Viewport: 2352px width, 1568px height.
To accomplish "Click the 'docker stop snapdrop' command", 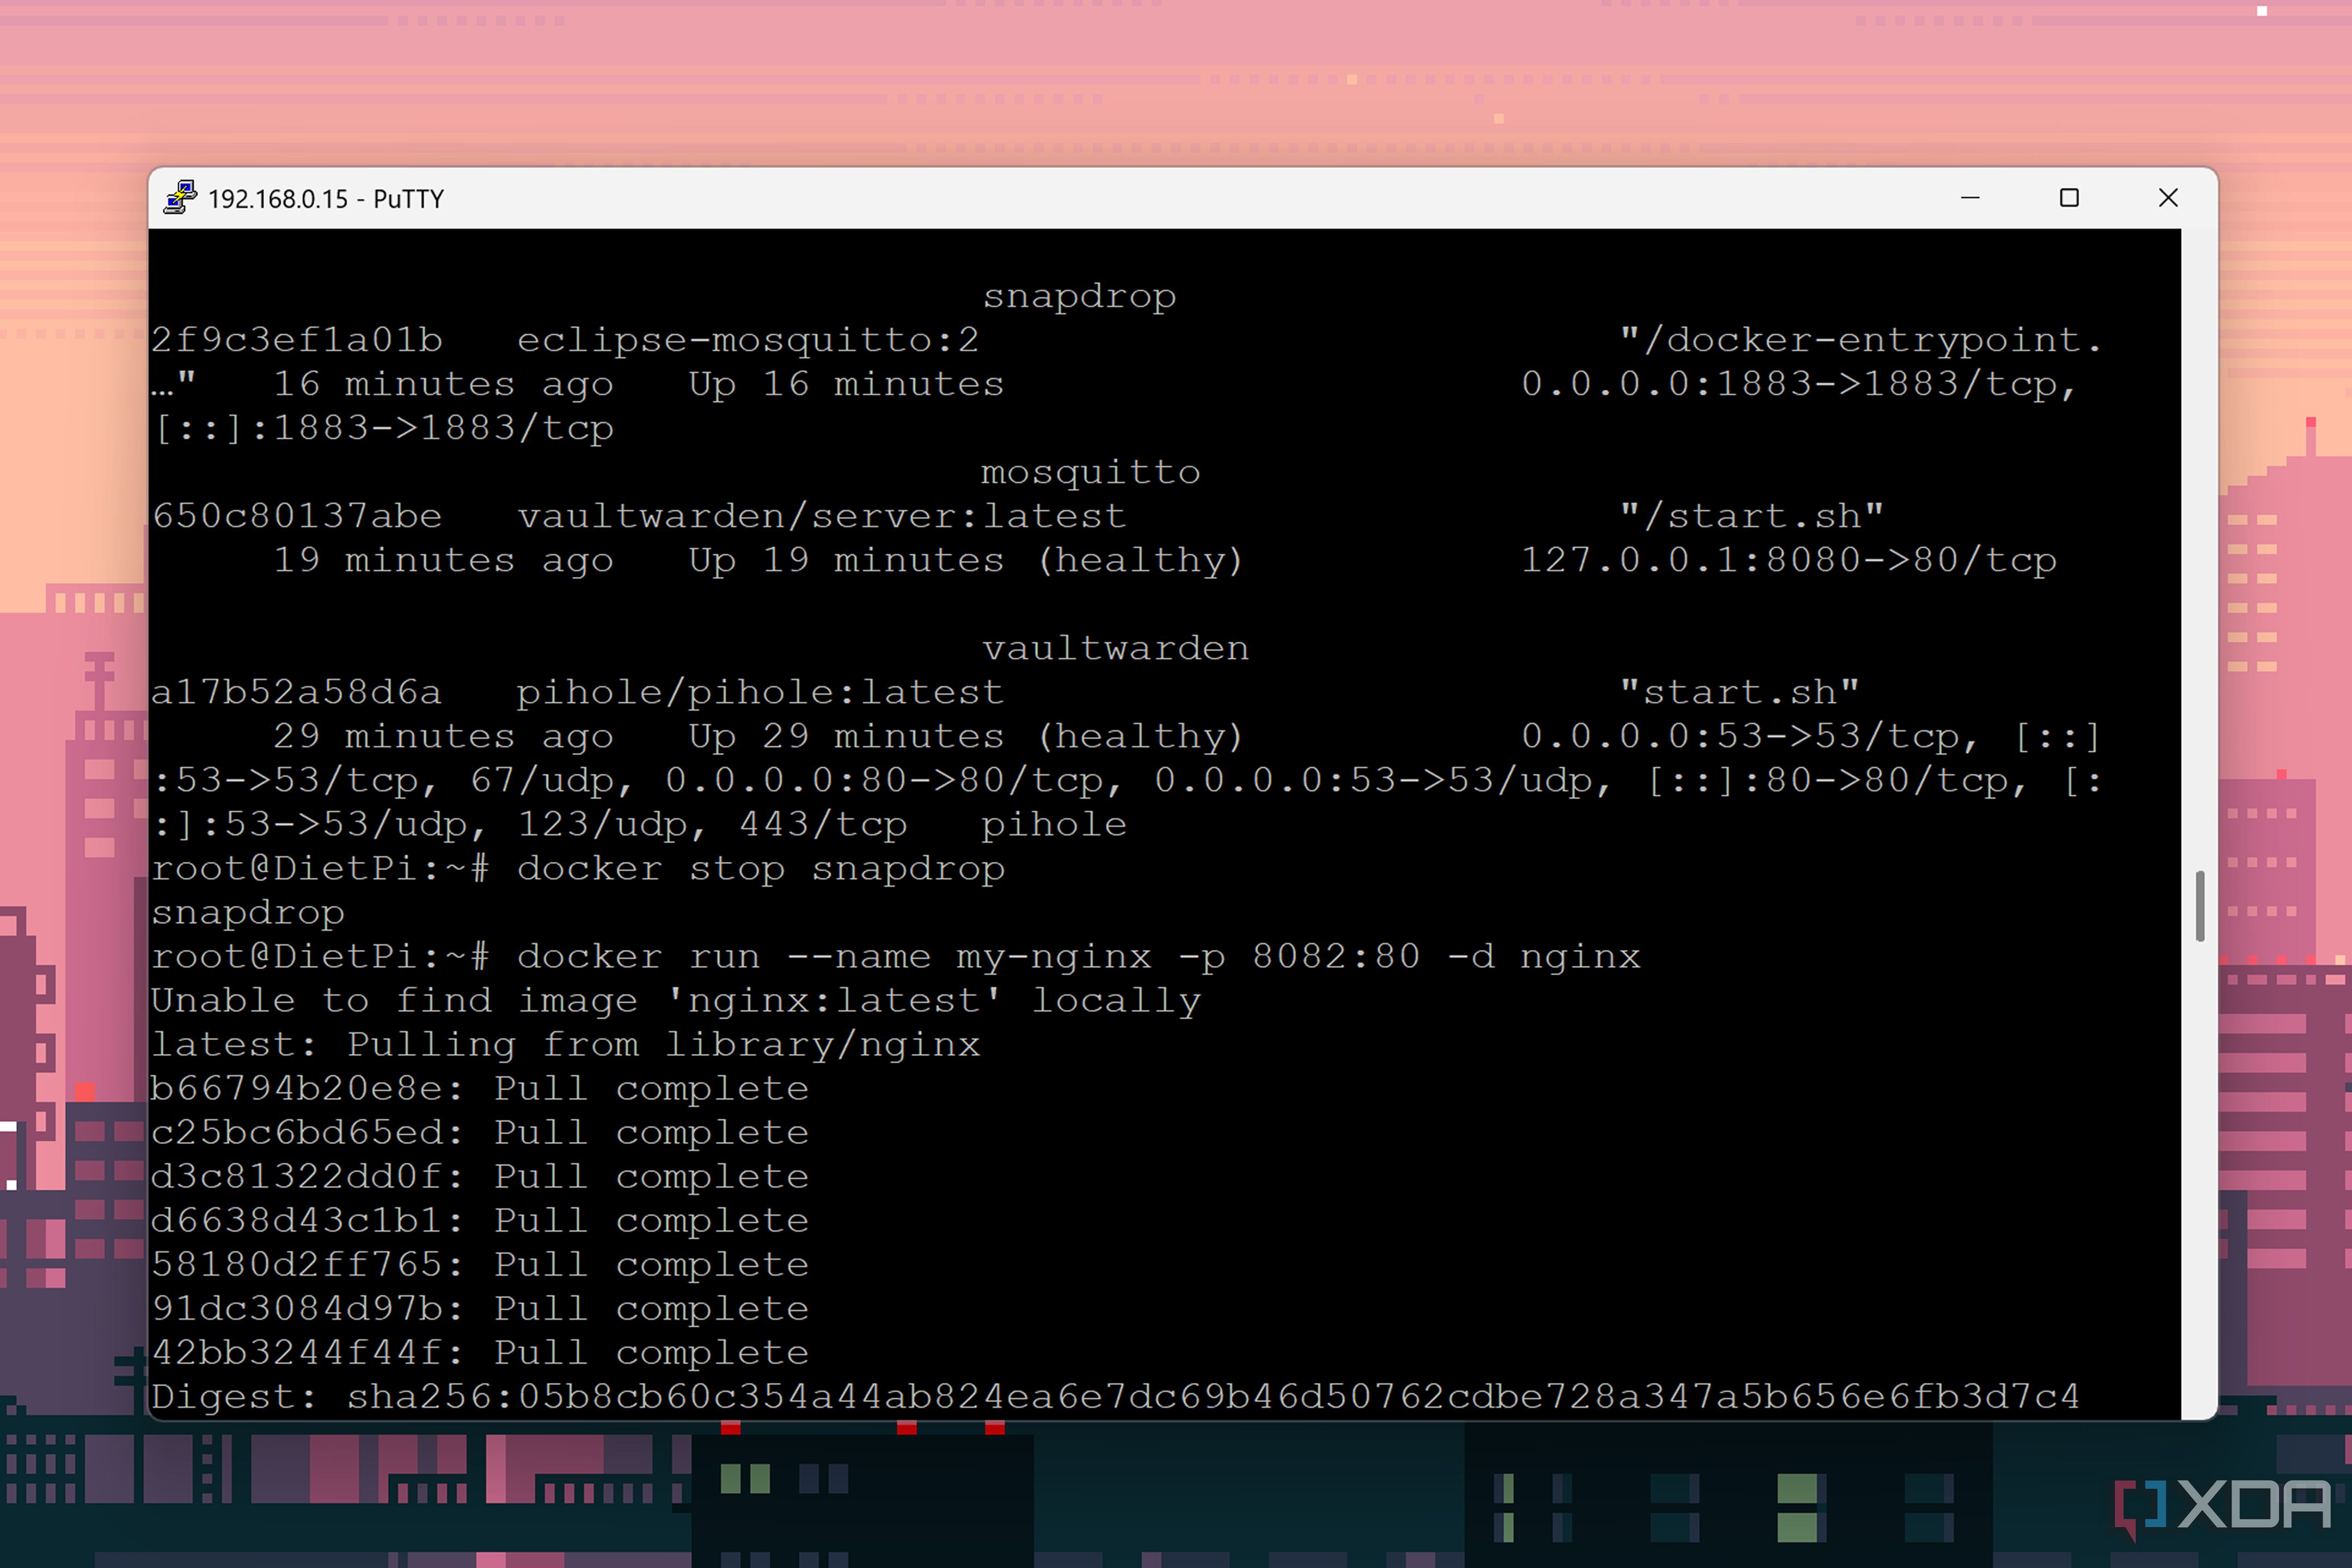I will click(761, 868).
